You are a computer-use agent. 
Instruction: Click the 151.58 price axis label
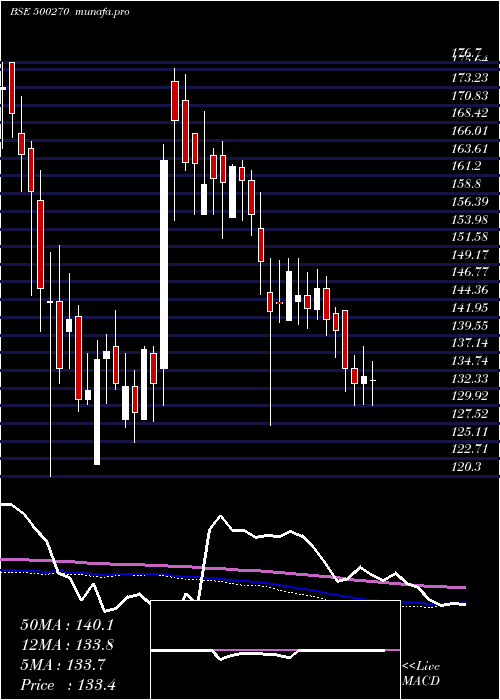coord(470,237)
